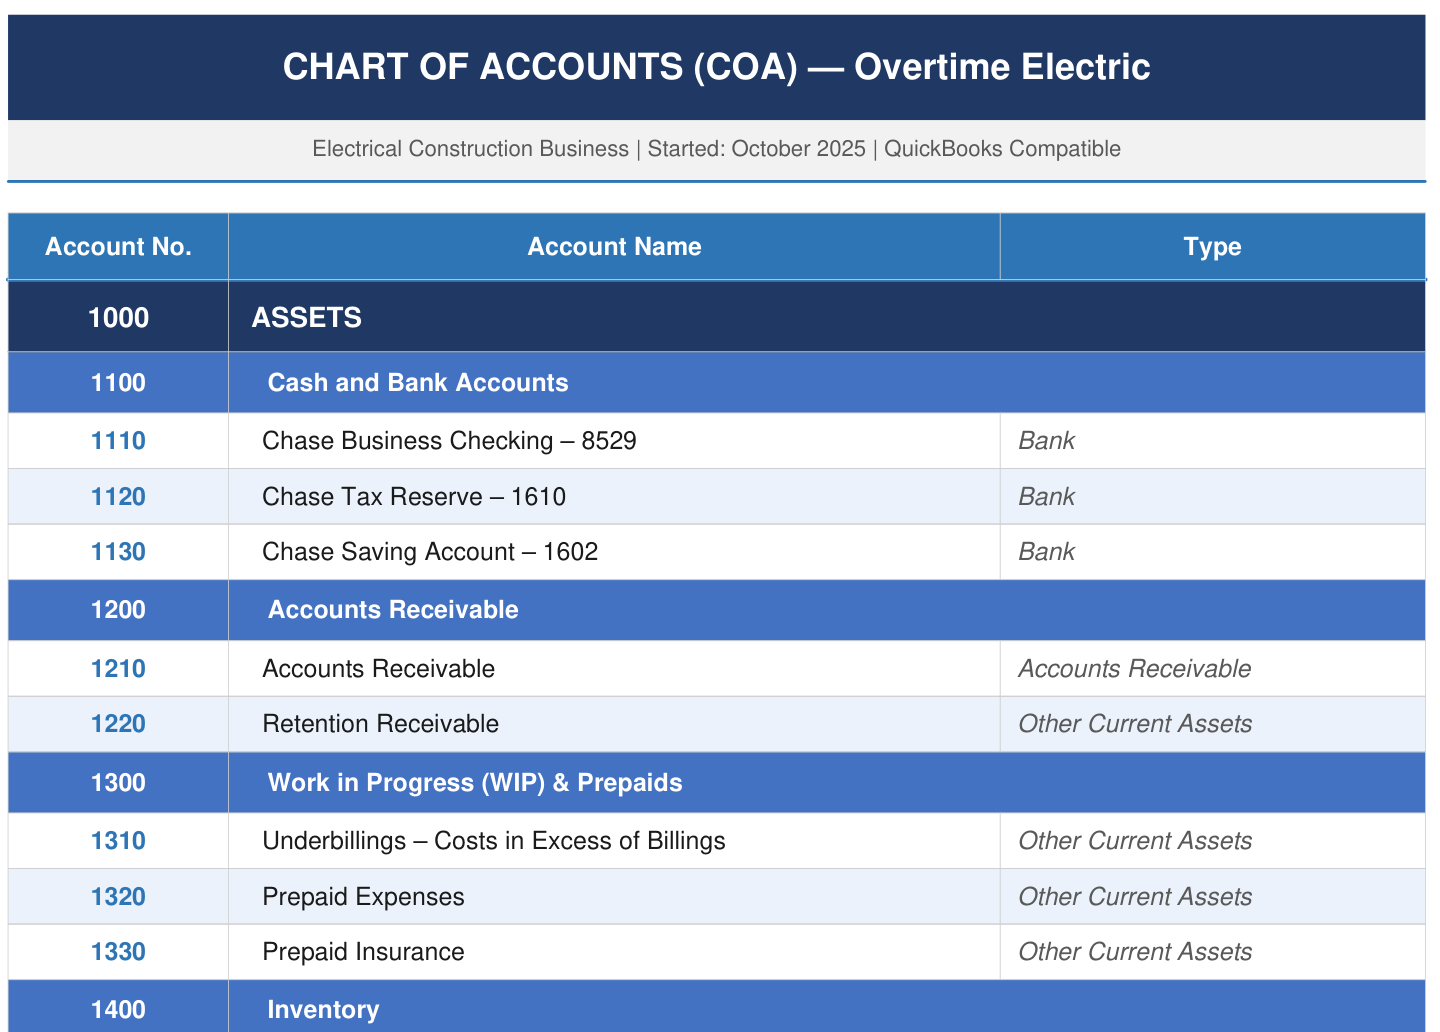Click the Bank type in Chase Tax Reserve row
Viewport: 1440px width, 1032px height.
[1046, 497]
